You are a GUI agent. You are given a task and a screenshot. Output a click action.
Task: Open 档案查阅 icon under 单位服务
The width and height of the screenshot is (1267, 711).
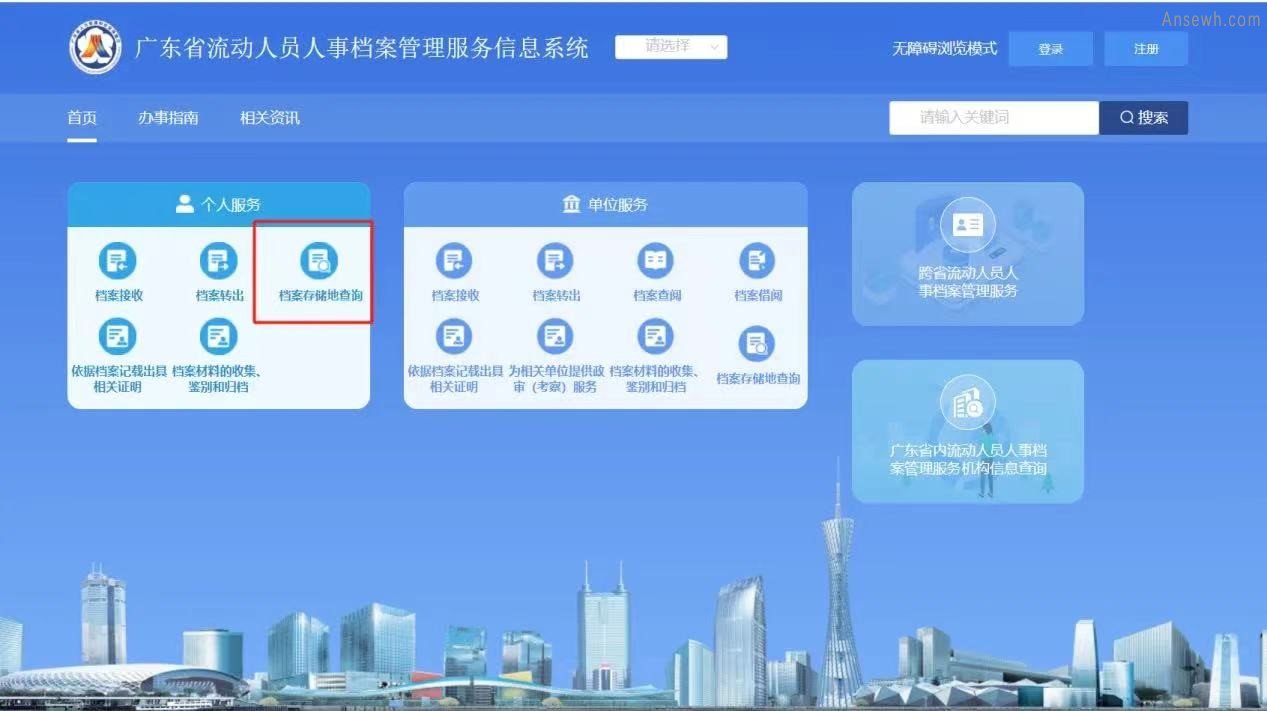(656, 262)
